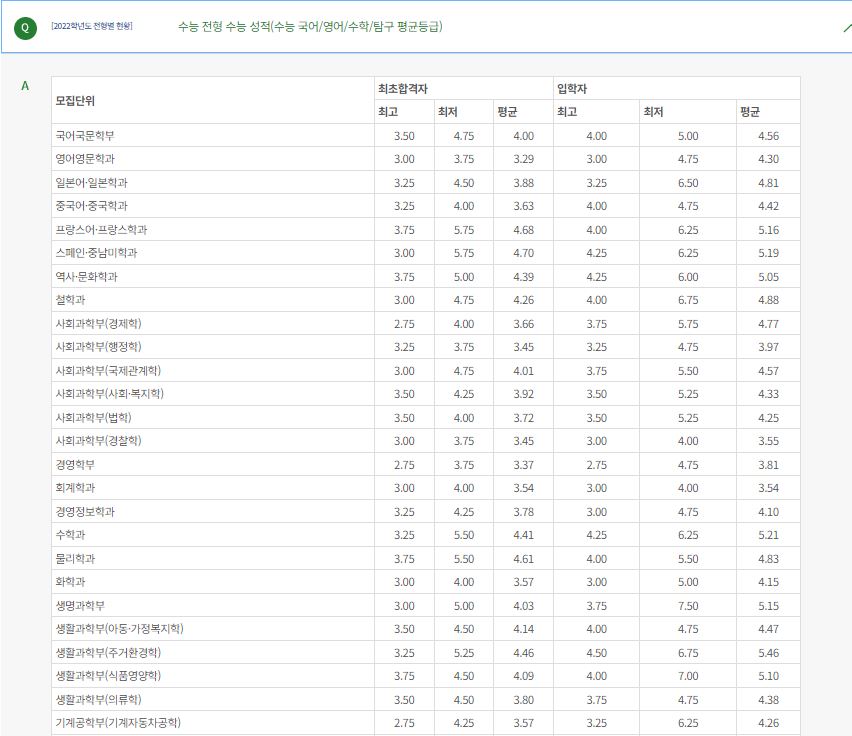Click the 5.46 average in 생활과학부(주거환경학) row
This screenshot has width=852, height=736.
coord(768,653)
